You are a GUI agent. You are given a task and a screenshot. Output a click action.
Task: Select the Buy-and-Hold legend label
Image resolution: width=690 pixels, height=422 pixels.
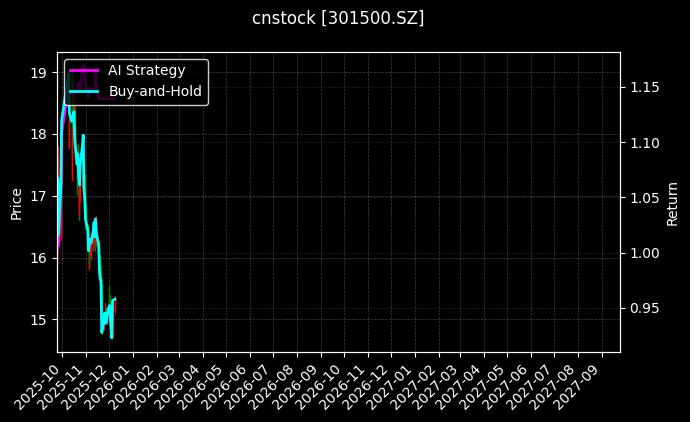point(155,92)
